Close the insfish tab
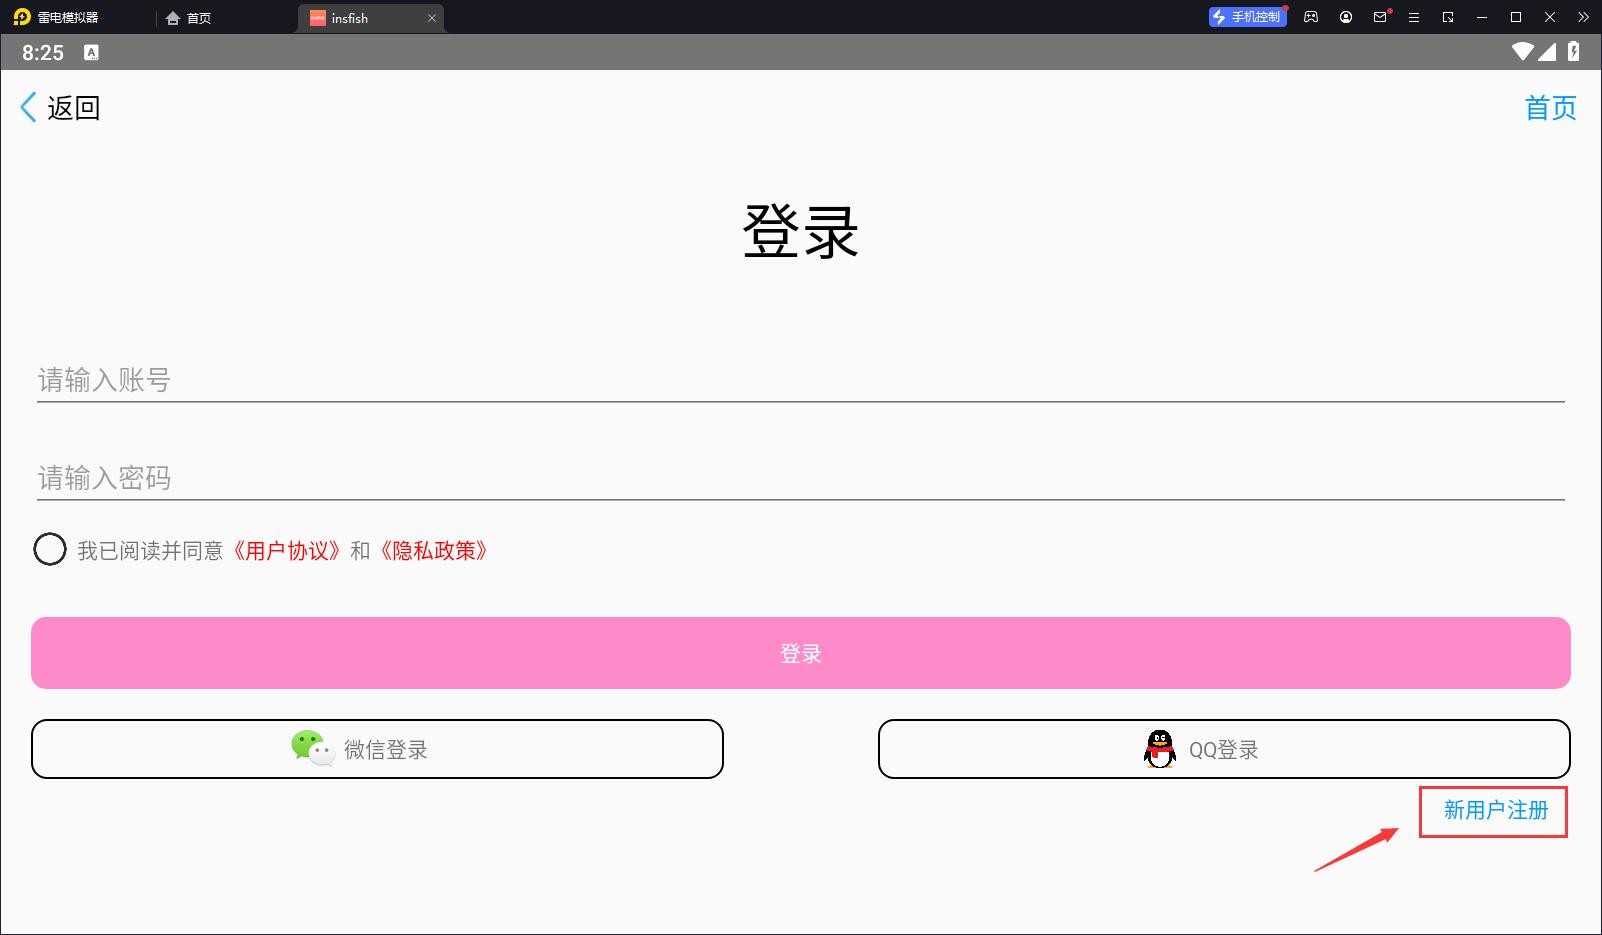Screen dimensions: 1602x935 pyautogui.click(x=432, y=18)
